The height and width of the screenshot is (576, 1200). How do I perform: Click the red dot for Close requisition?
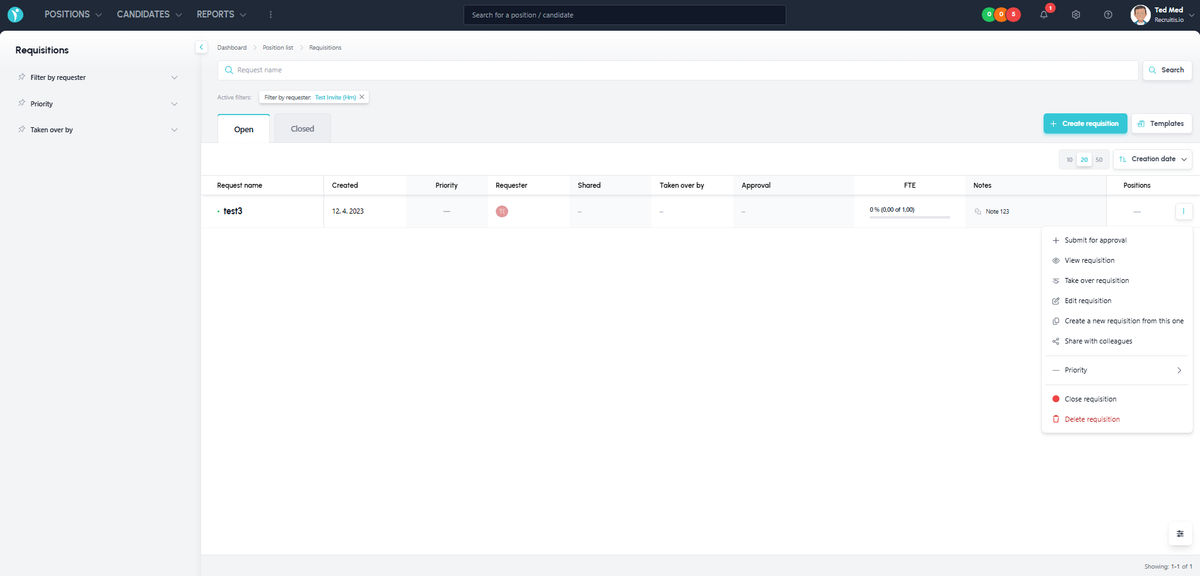coord(1056,399)
